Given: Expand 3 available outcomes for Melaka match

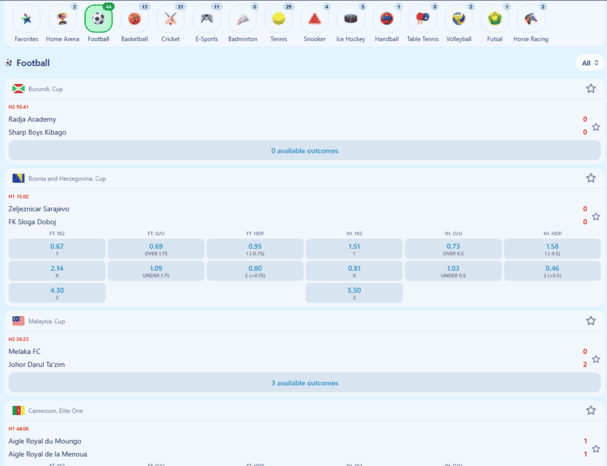Looking at the screenshot, I should click(304, 383).
